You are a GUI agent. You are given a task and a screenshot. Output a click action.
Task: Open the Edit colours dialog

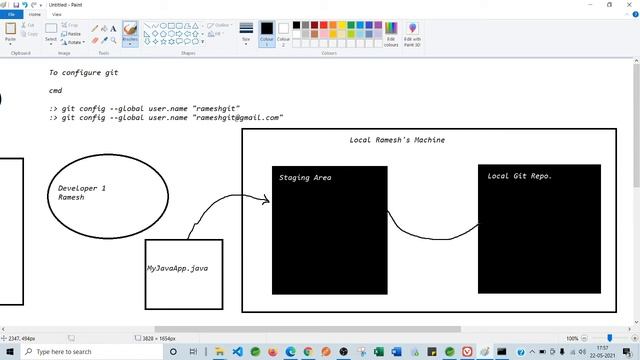(x=391, y=34)
